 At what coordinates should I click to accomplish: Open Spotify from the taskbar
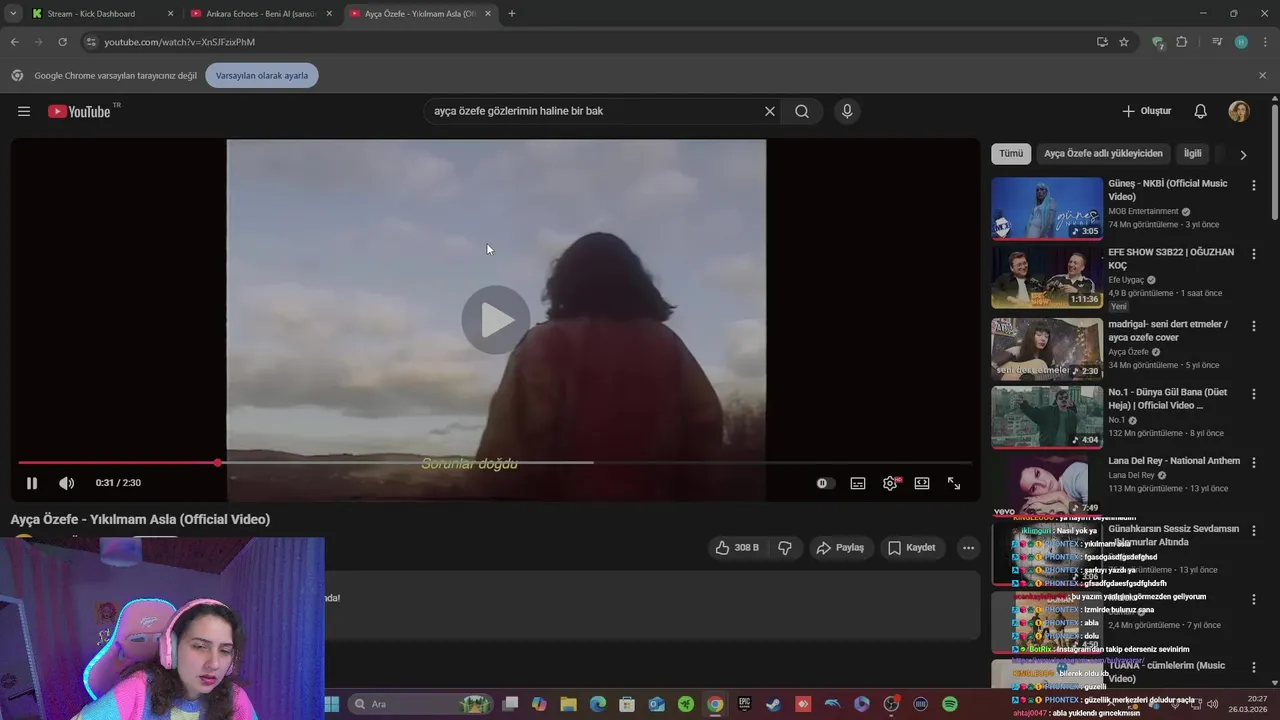(x=950, y=704)
